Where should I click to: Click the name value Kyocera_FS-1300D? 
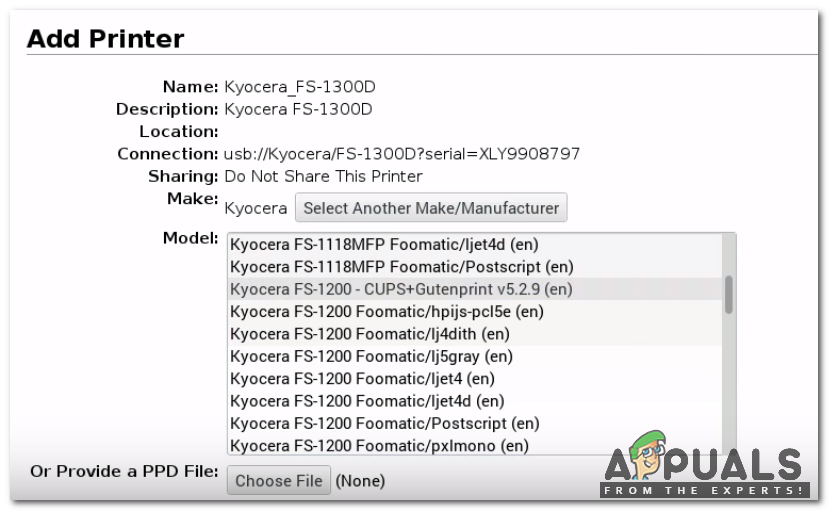(x=300, y=87)
